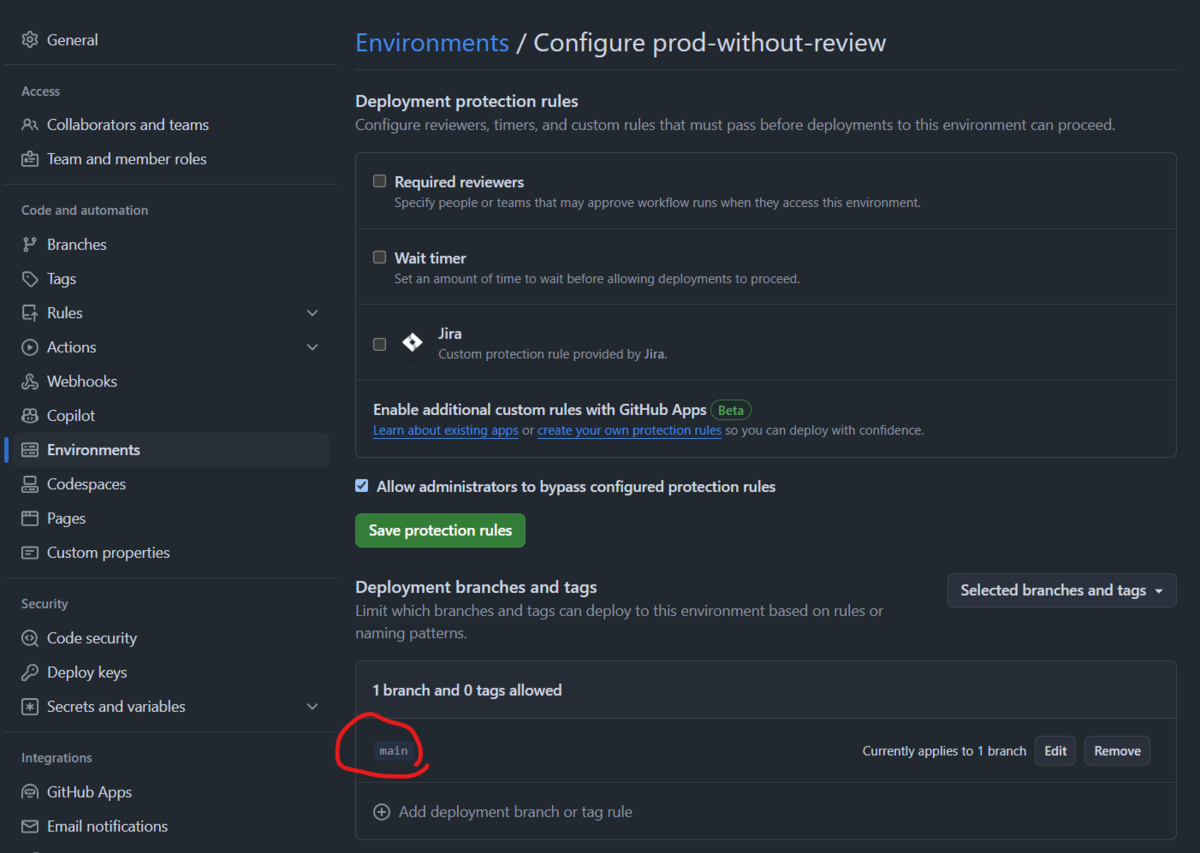Follow the Environments breadcrumb link
The height and width of the screenshot is (853, 1200).
(x=432, y=43)
